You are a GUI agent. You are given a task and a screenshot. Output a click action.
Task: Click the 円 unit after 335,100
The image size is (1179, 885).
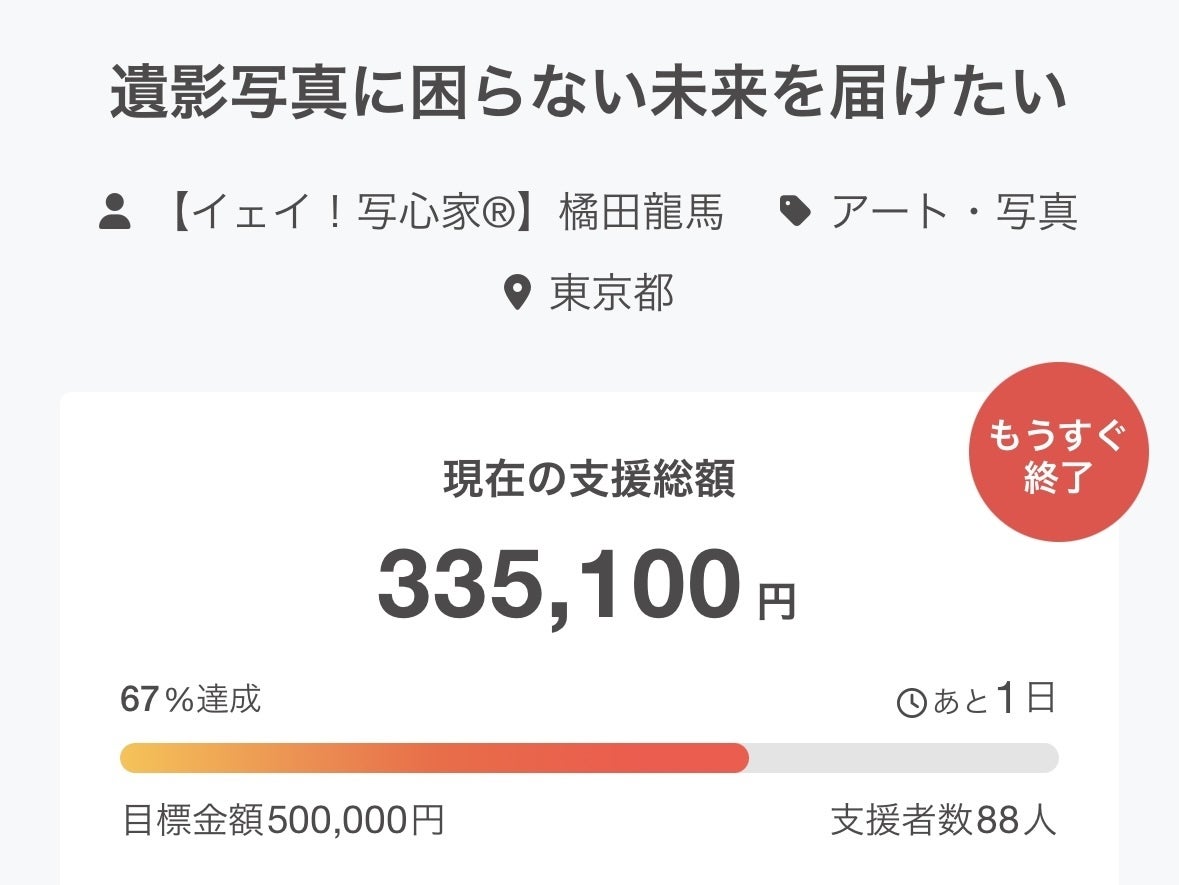point(776,603)
